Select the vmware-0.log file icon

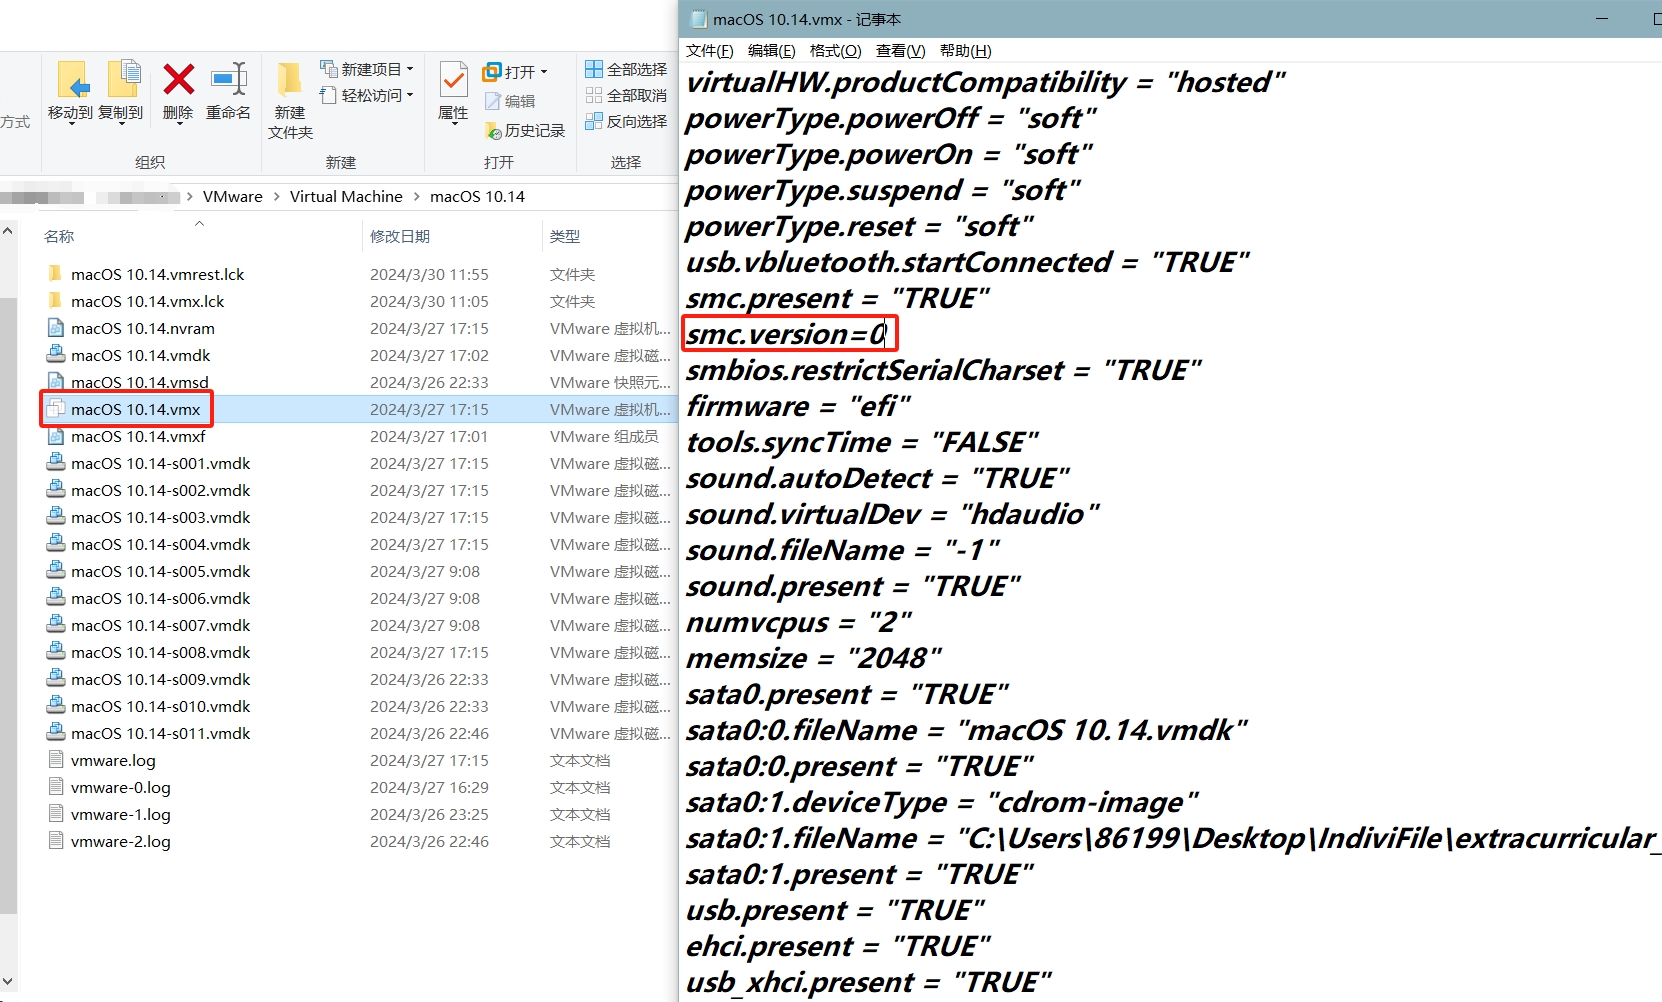point(56,786)
